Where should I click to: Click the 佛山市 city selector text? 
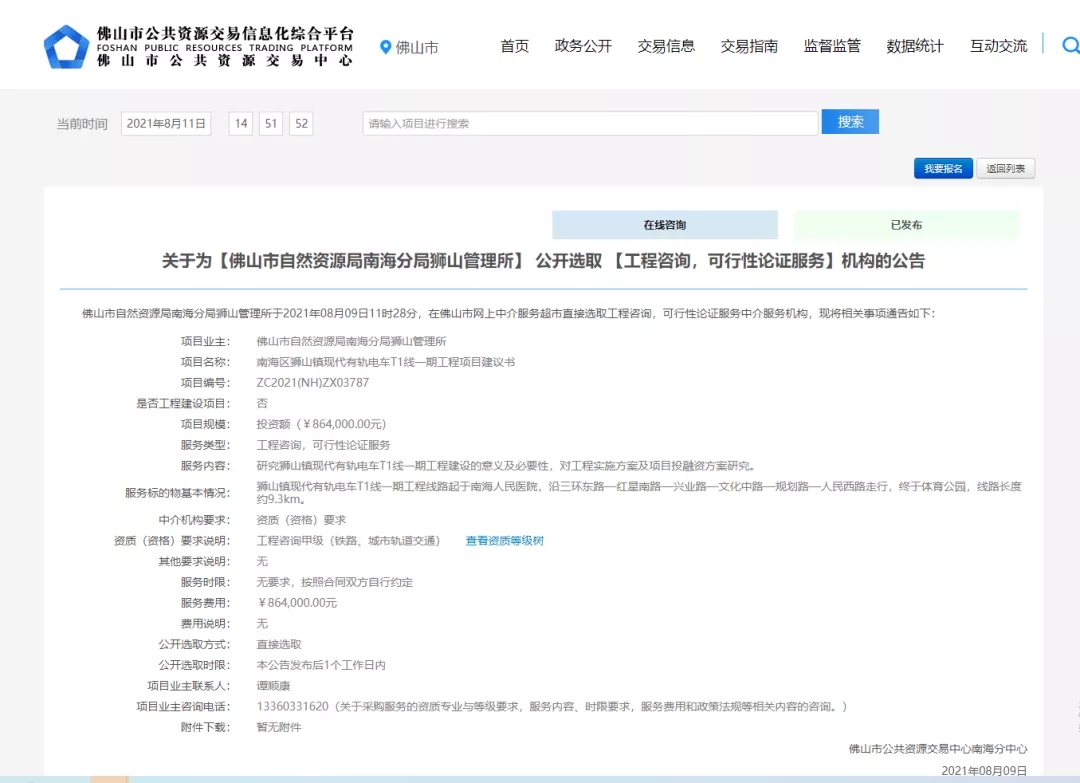417,47
